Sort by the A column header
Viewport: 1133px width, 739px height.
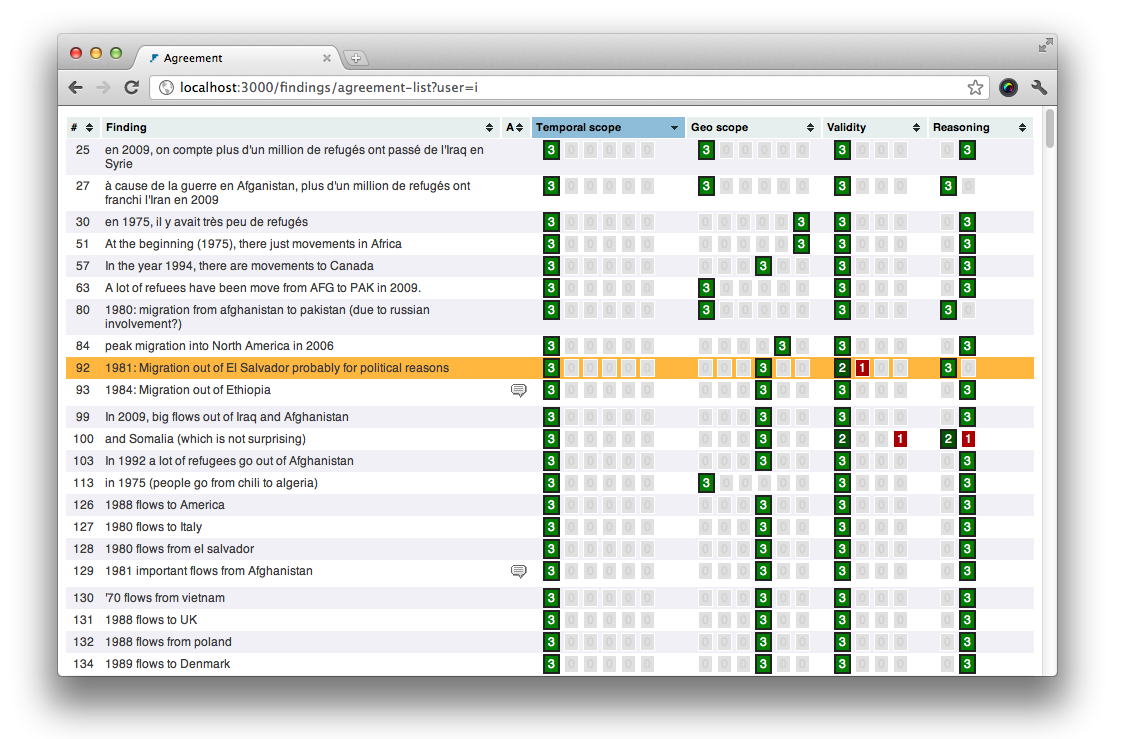[x=514, y=127]
